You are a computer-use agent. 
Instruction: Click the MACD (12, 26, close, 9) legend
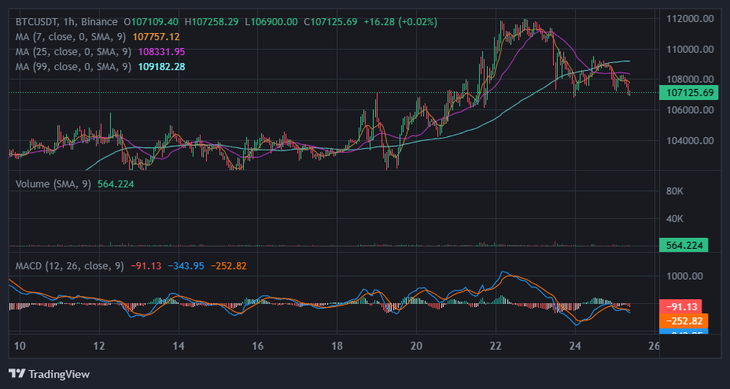70,266
